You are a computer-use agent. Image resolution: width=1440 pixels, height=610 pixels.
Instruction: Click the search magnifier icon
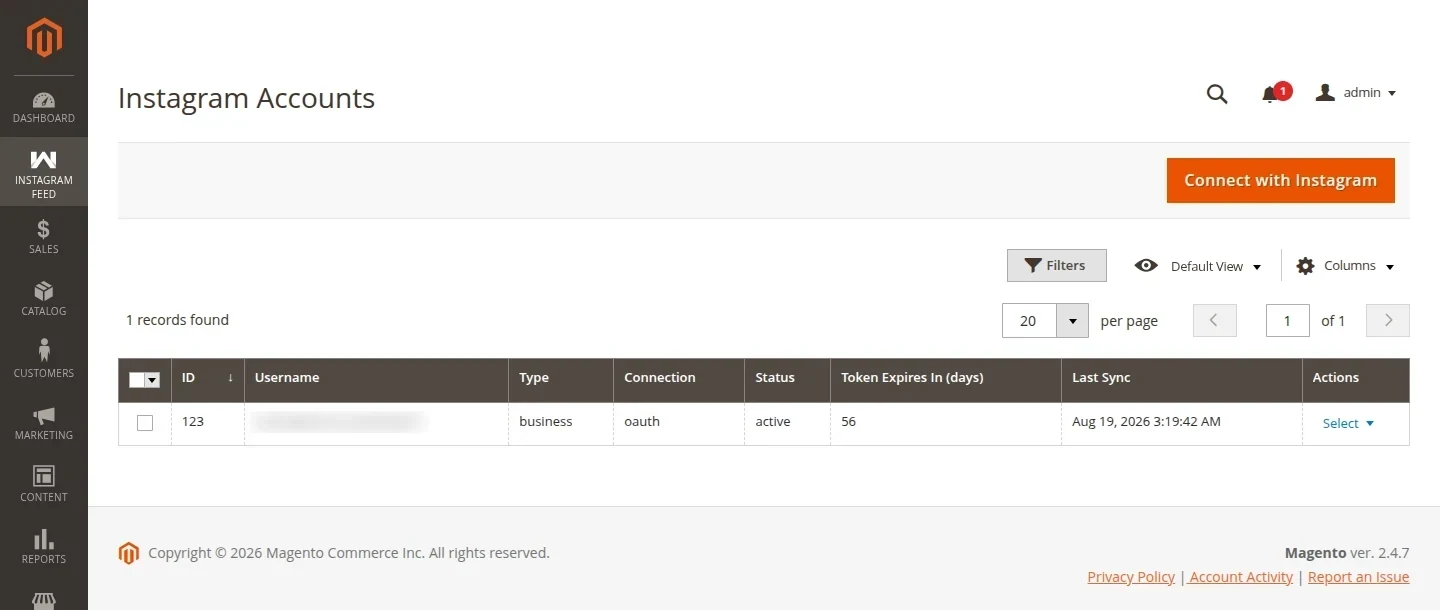coord(1217,94)
